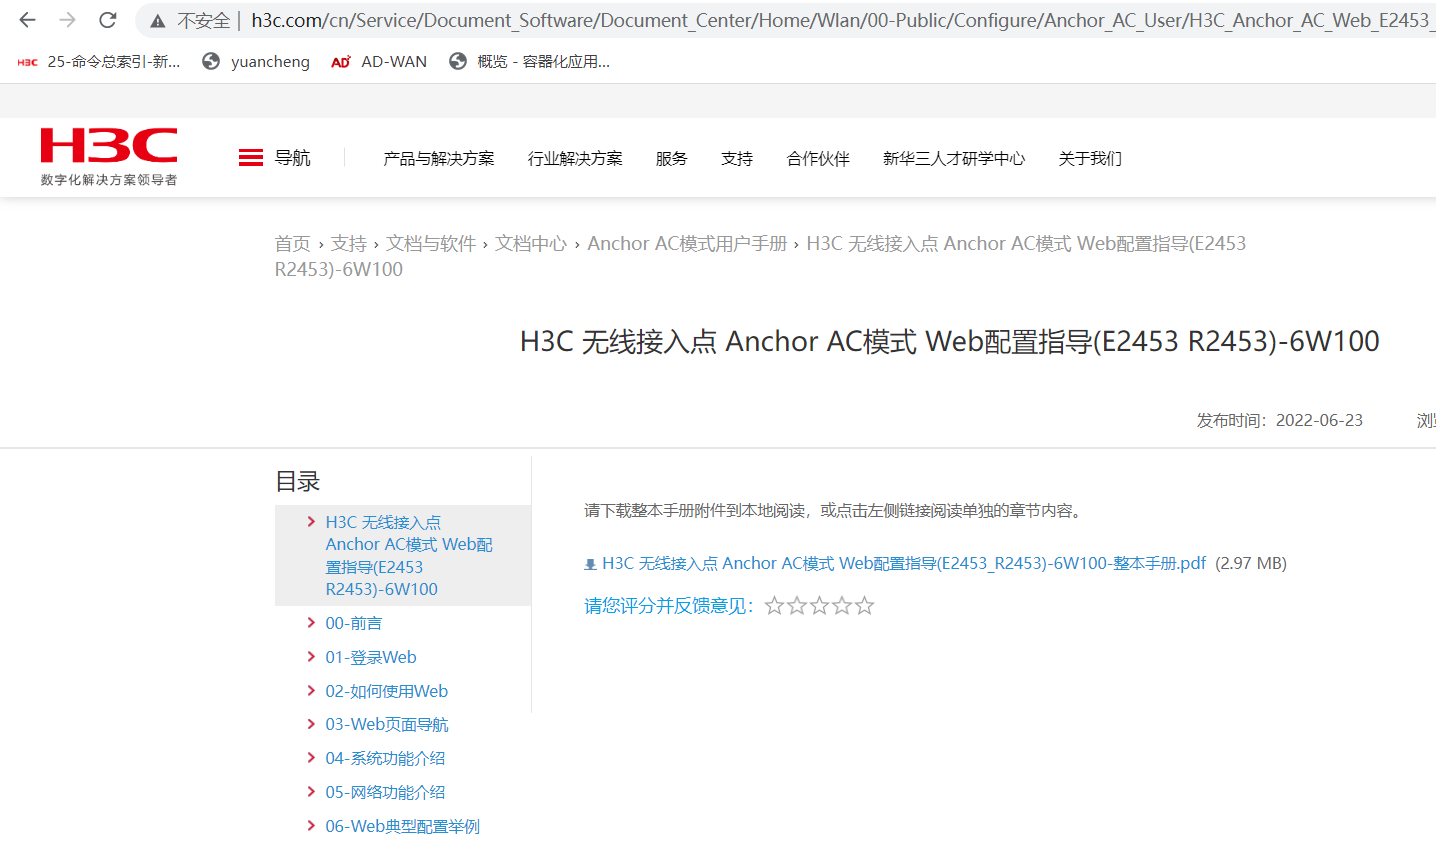Download the 整本手册.pdf manual link
Image resolution: width=1436 pixels, height=844 pixels.
[x=904, y=564]
